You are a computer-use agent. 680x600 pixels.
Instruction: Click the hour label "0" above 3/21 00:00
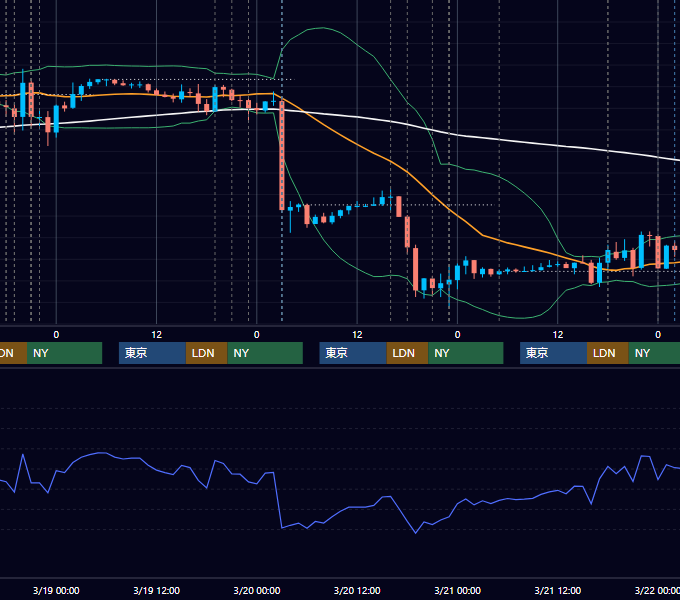(x=458, y=335)
